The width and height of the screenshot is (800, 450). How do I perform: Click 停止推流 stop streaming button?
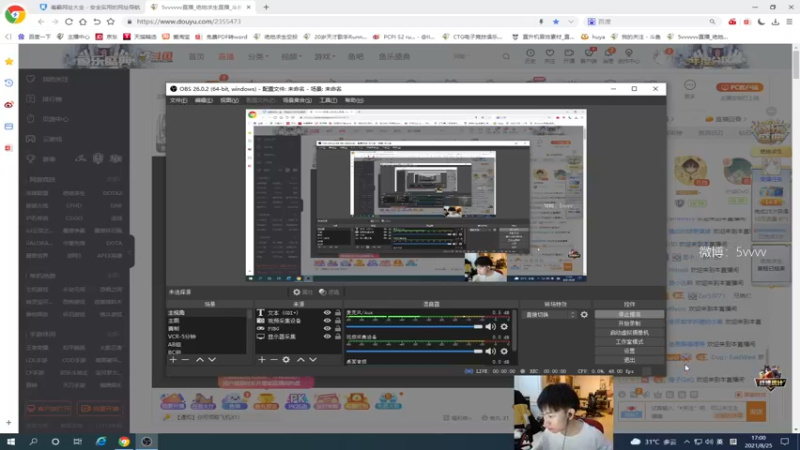click(630, 314)
